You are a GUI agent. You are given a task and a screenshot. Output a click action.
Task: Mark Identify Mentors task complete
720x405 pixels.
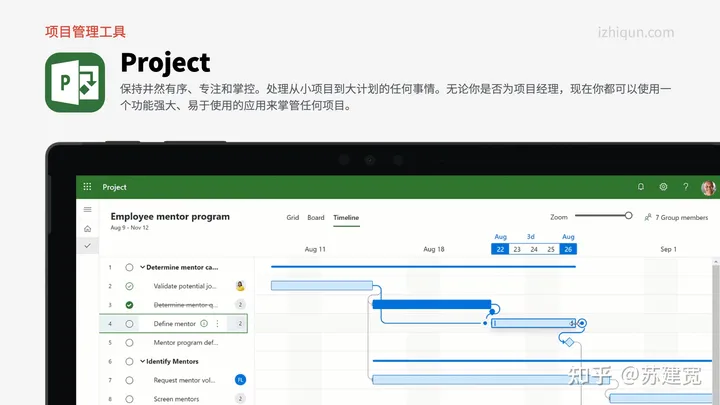click(129, 361)
